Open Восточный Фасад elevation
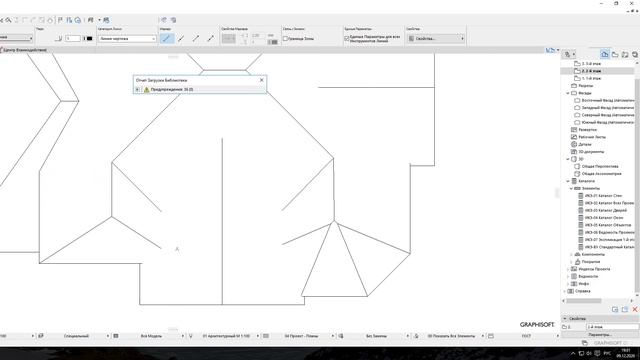 click(608, 100)
